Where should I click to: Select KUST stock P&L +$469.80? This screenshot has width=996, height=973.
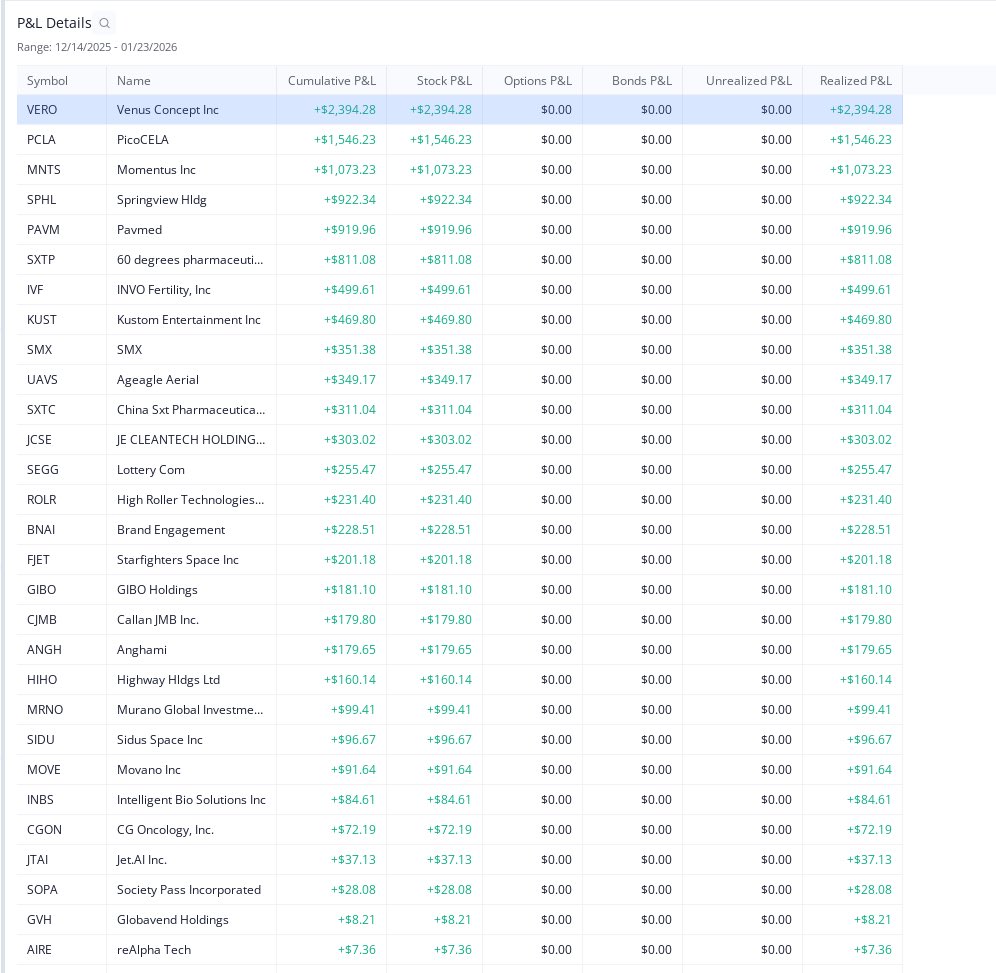445,319
